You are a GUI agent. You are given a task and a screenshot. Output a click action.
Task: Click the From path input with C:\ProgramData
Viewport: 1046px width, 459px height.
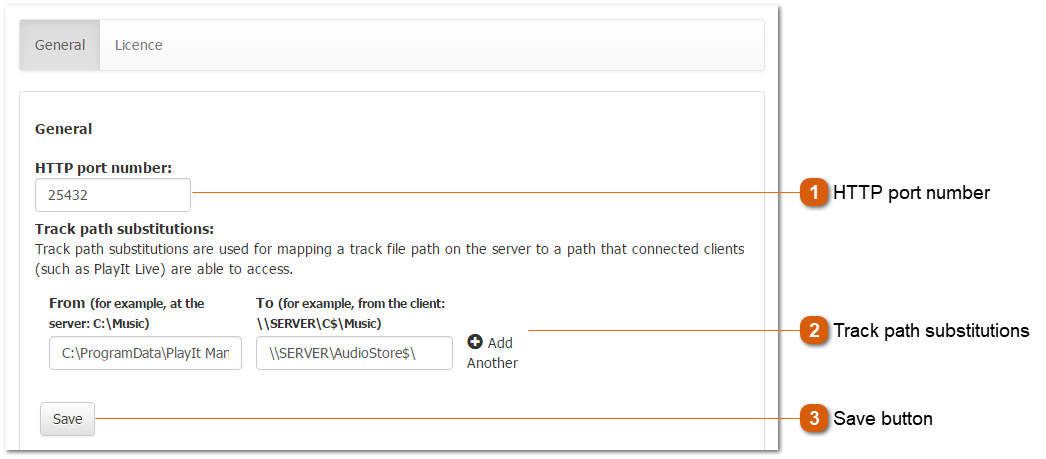pos(145,353)
